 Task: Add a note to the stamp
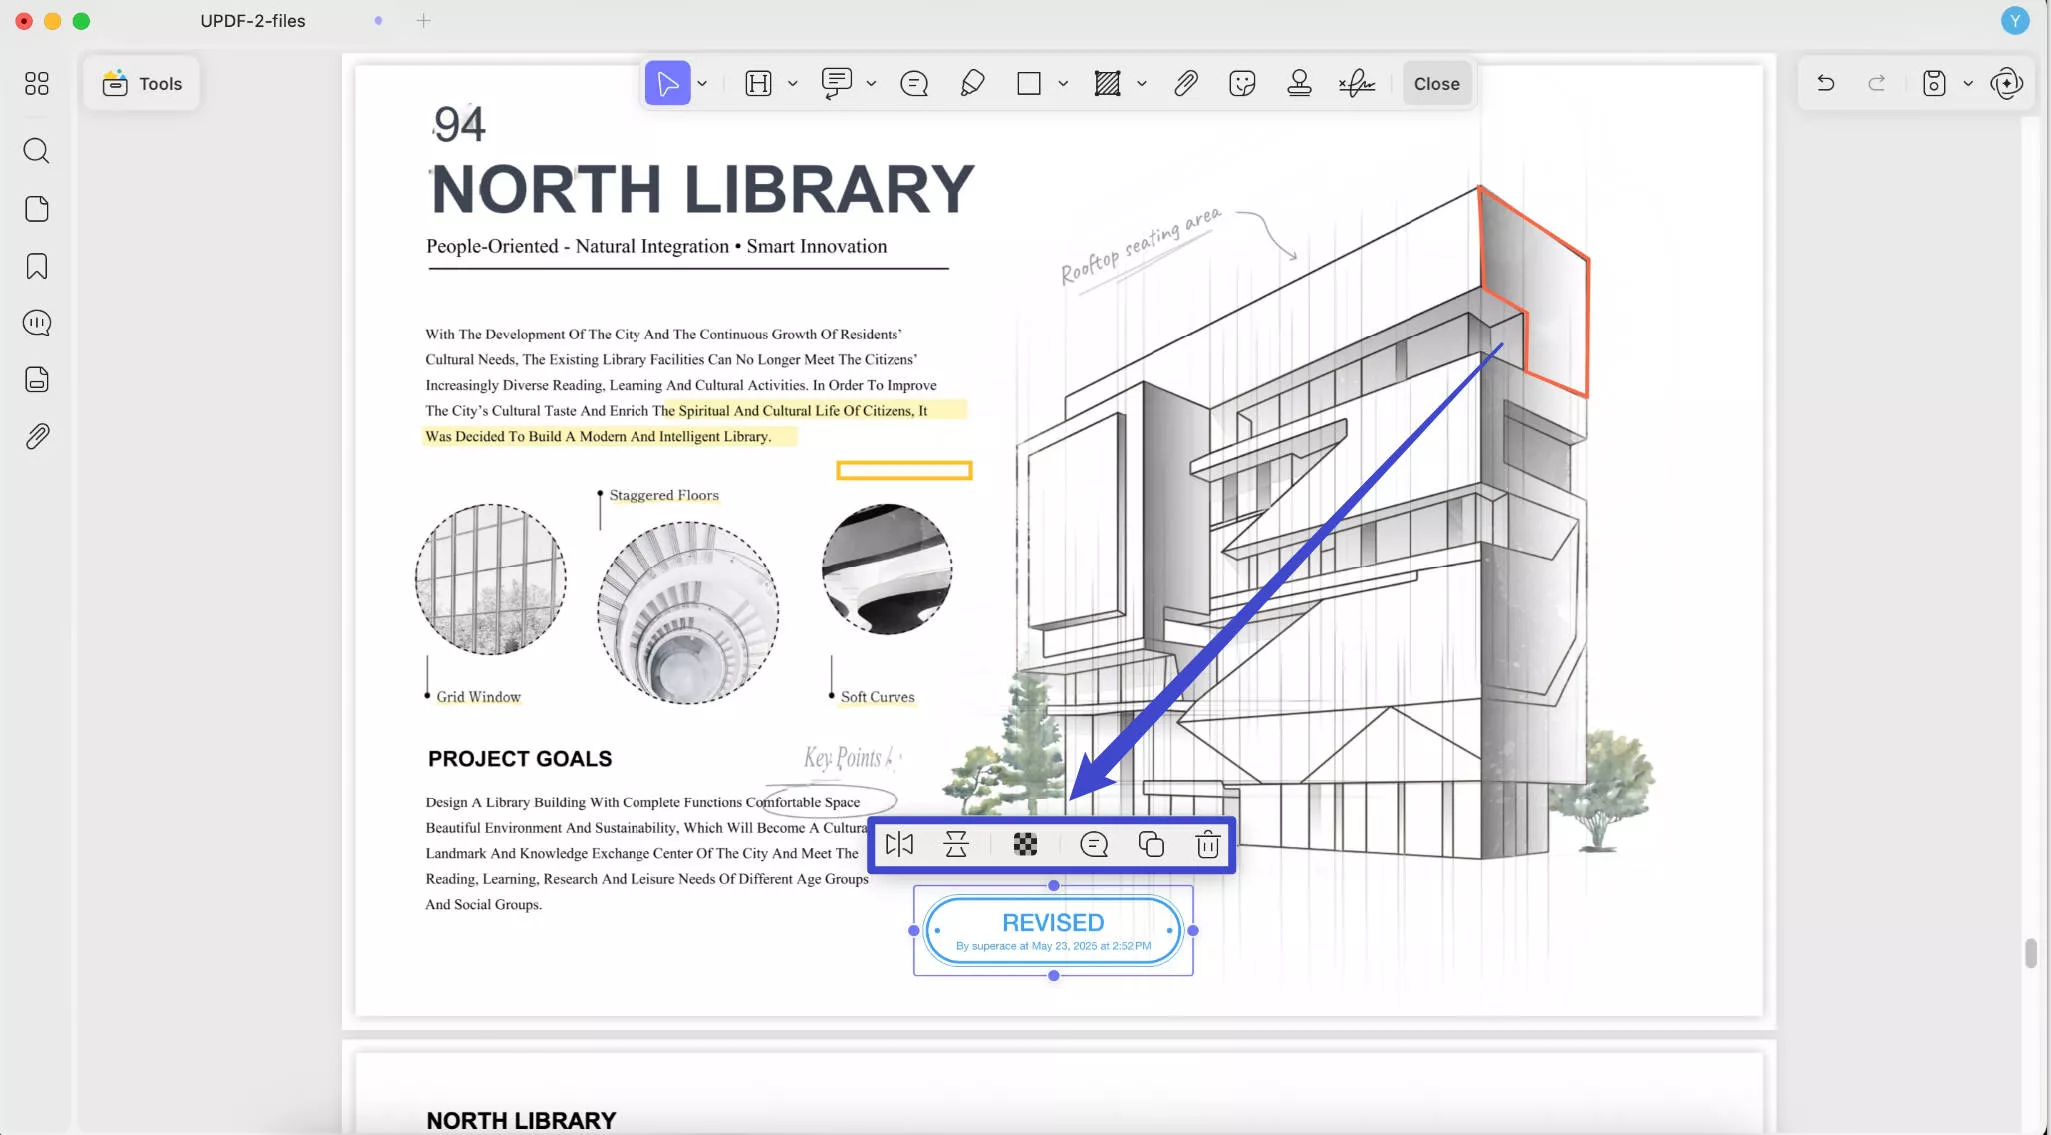point(1094,845)
